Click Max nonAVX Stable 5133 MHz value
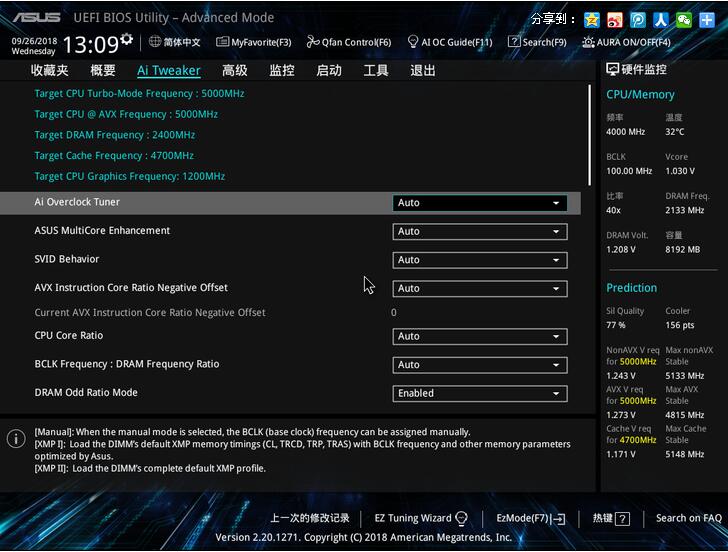 click(684, 376)
